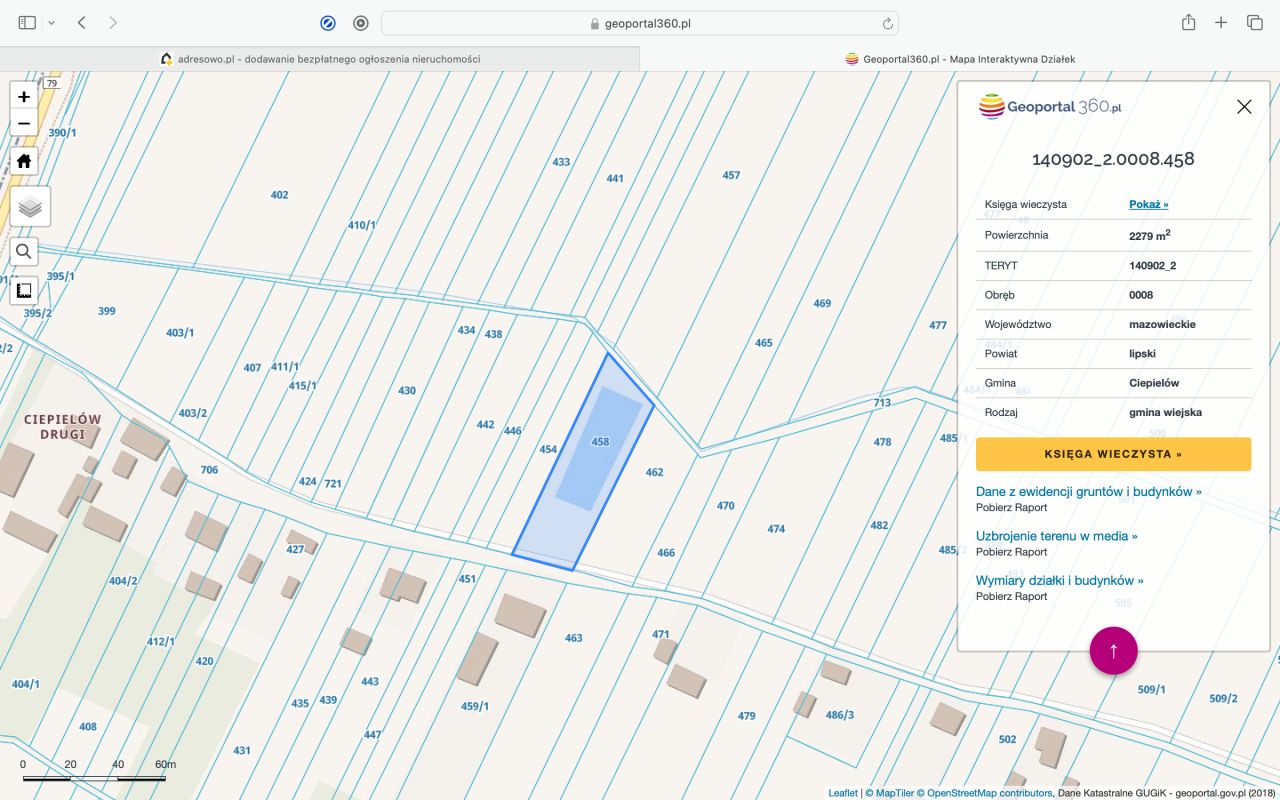1280x800 pixels.
Task: Click the pink scroll-up arrow button
Action: point(1113,651)
